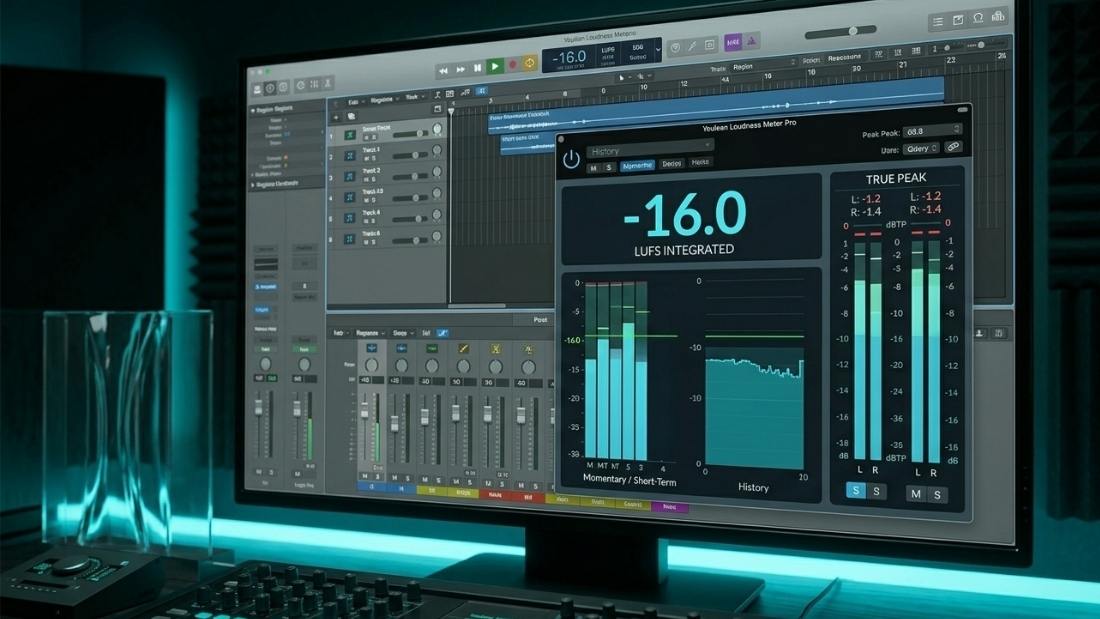1100x619 pixels.
Task: Click the blue highlighted snap icon above ruler
Action: pyautogui.click(x=481, y=91)
